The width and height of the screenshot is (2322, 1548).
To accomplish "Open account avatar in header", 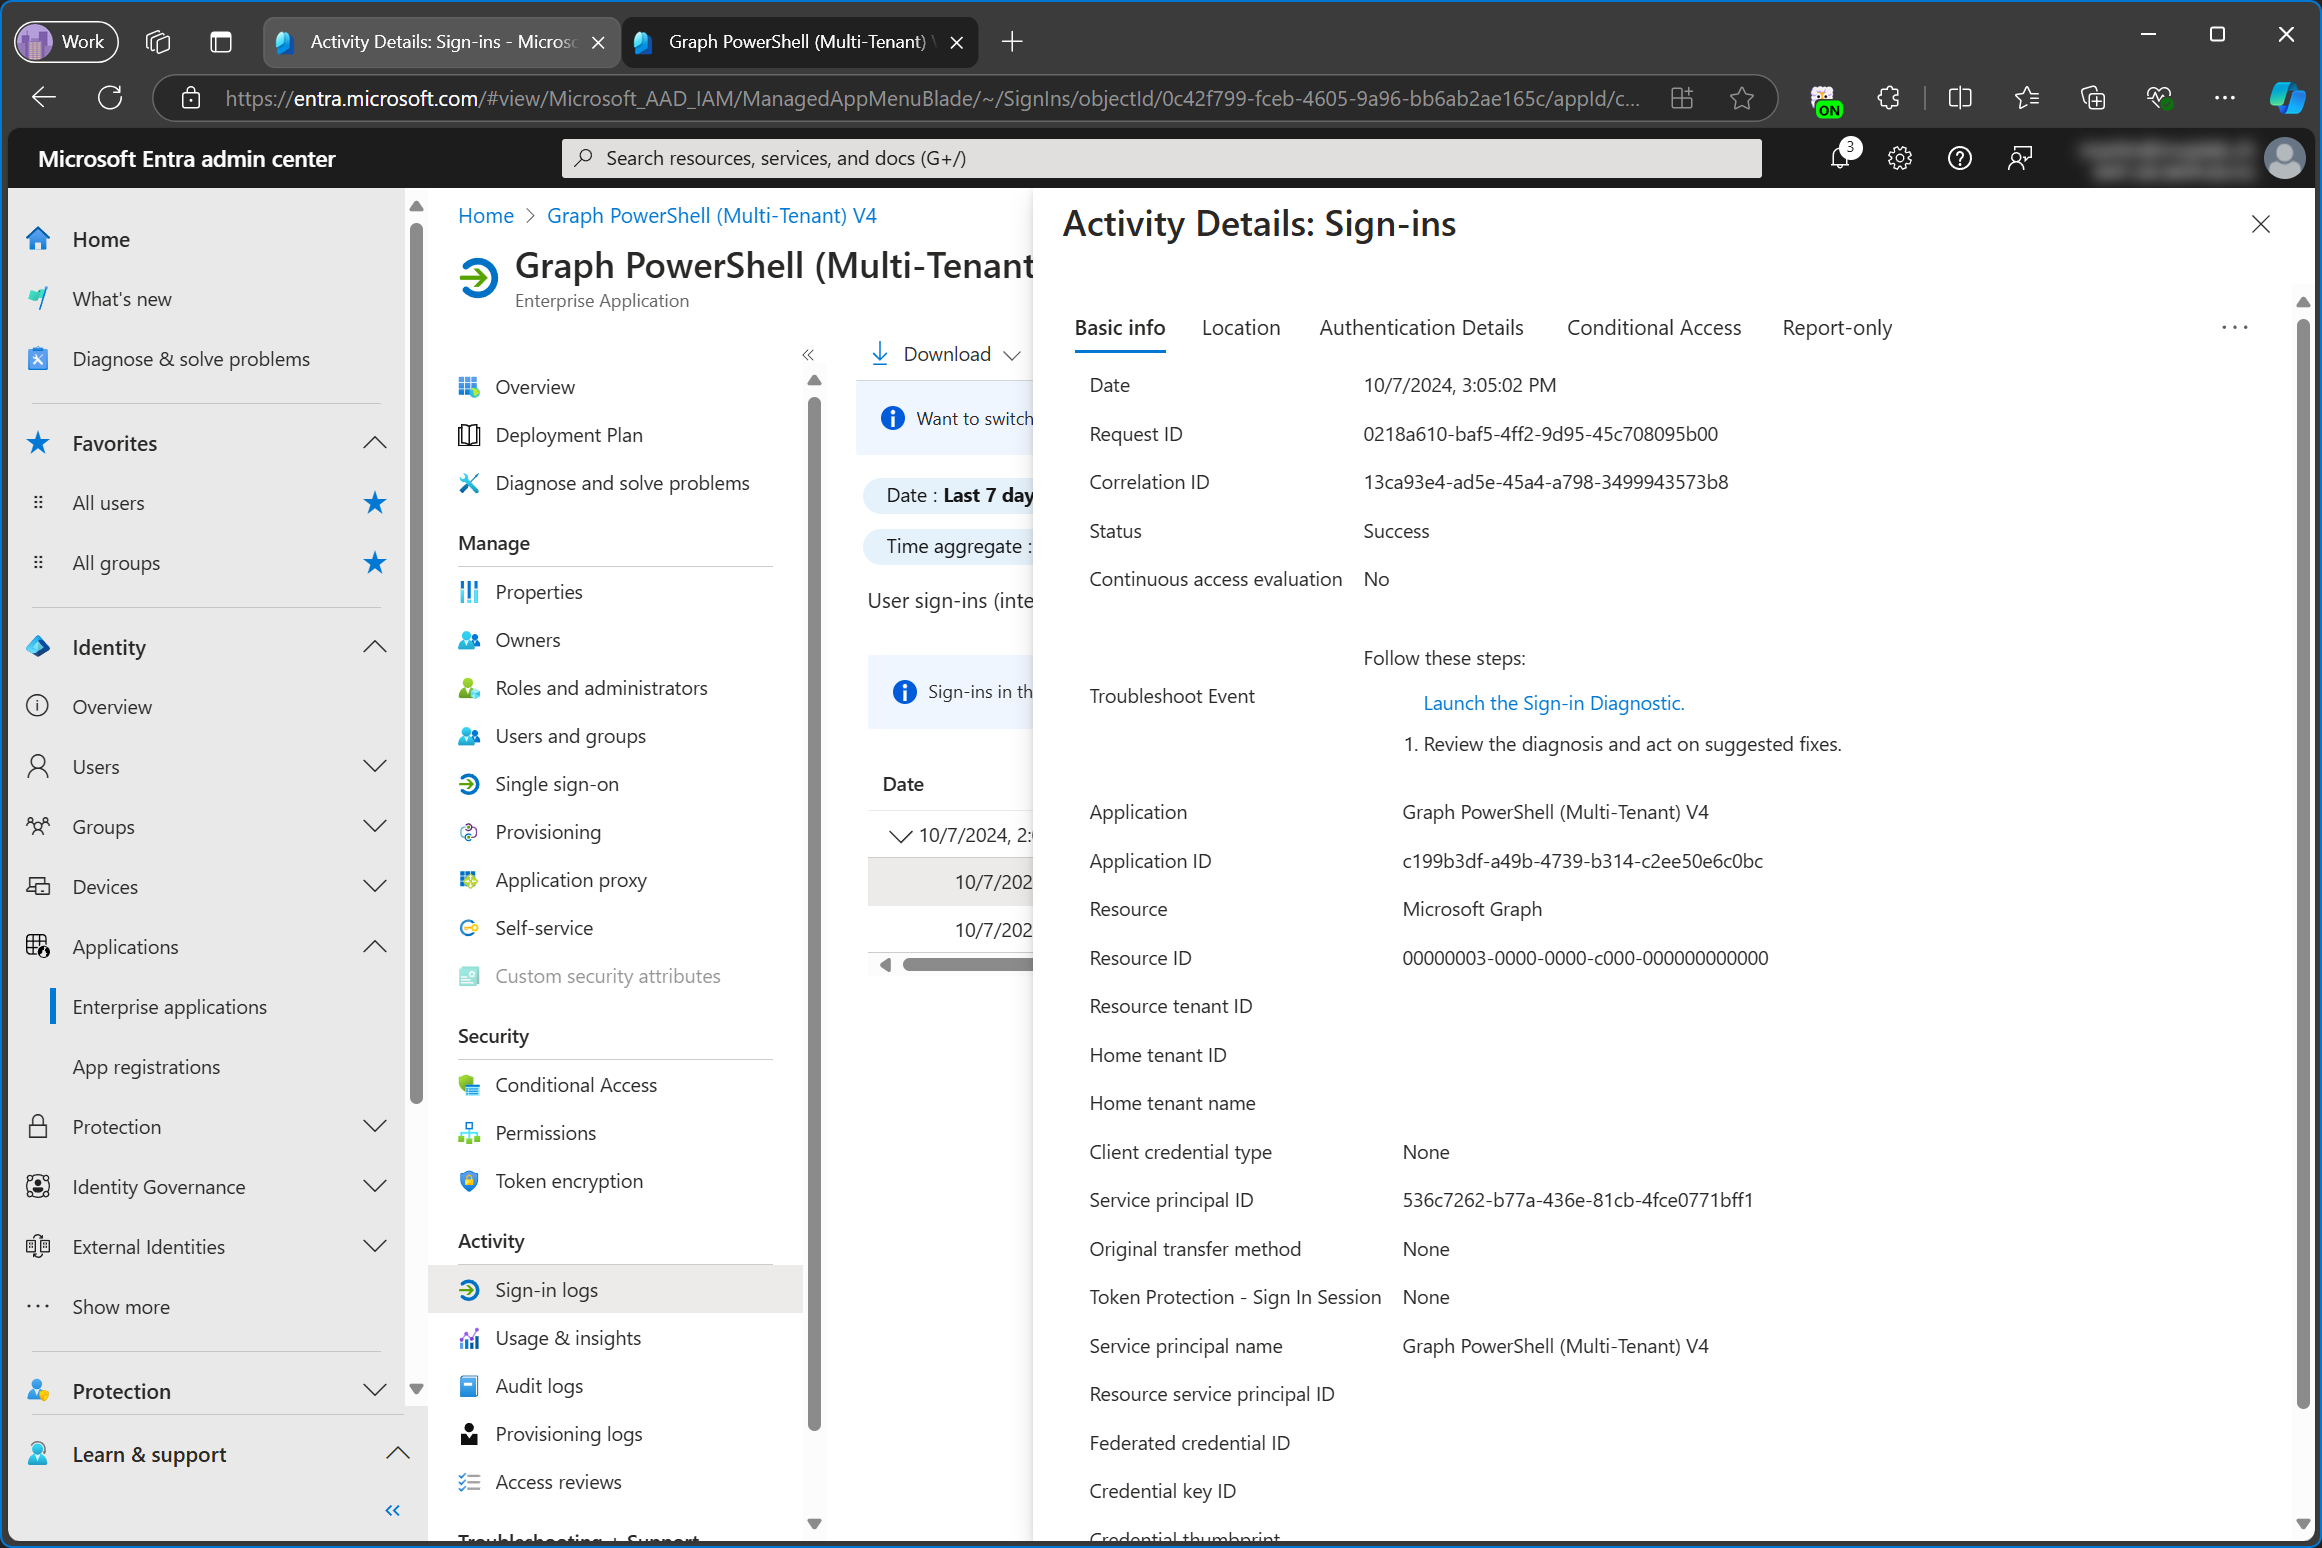I will click(2284, 158).
